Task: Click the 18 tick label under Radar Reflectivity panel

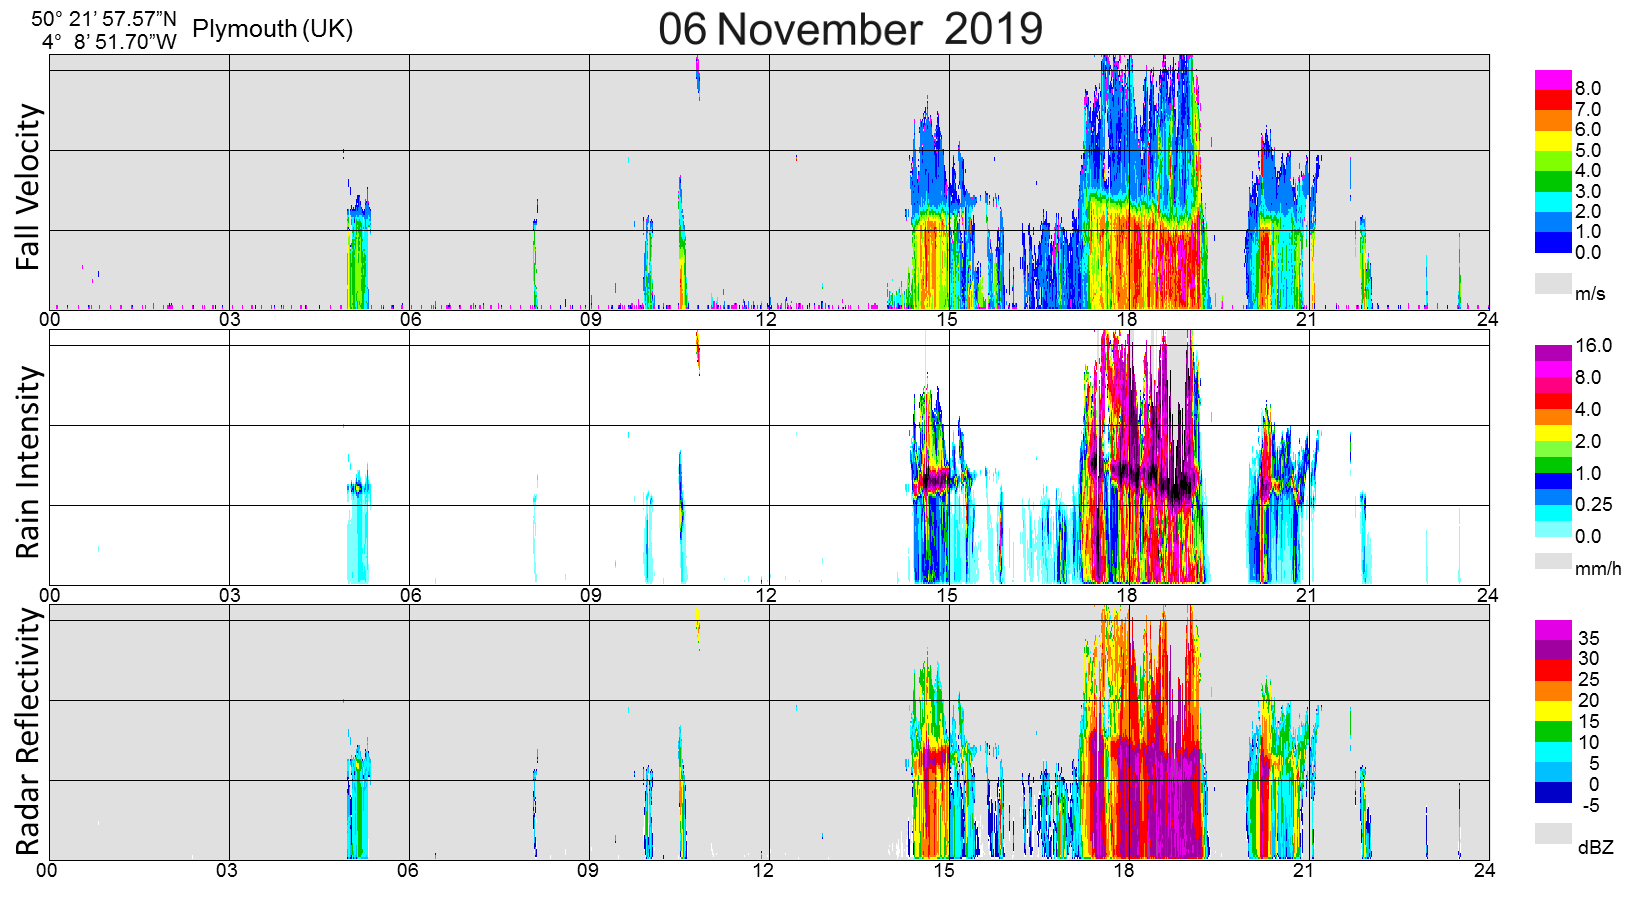Action: tap(1124, 870)
